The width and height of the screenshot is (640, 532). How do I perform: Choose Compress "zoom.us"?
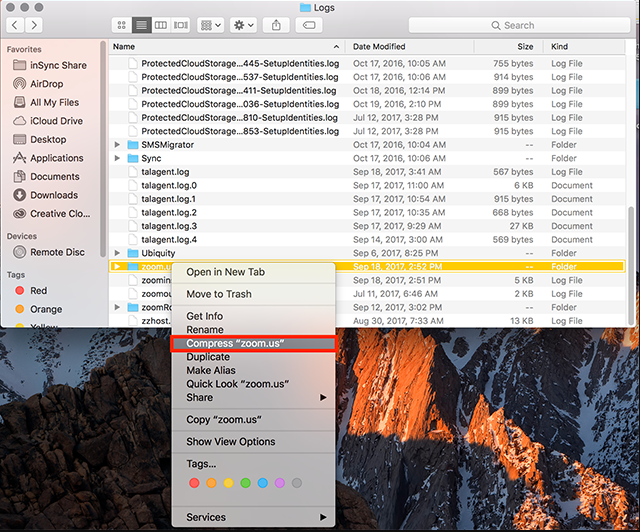click(x=253, y=343)
